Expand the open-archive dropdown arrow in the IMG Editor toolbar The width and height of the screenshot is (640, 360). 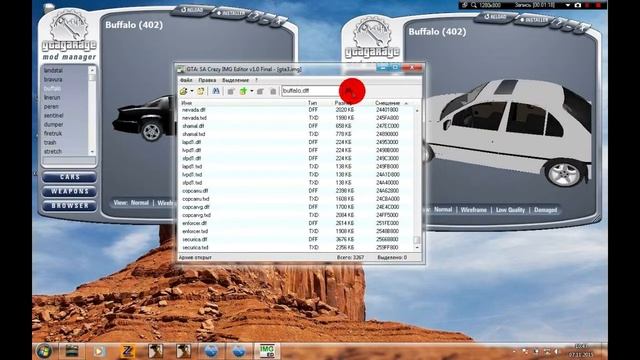(x=191, y=91)
